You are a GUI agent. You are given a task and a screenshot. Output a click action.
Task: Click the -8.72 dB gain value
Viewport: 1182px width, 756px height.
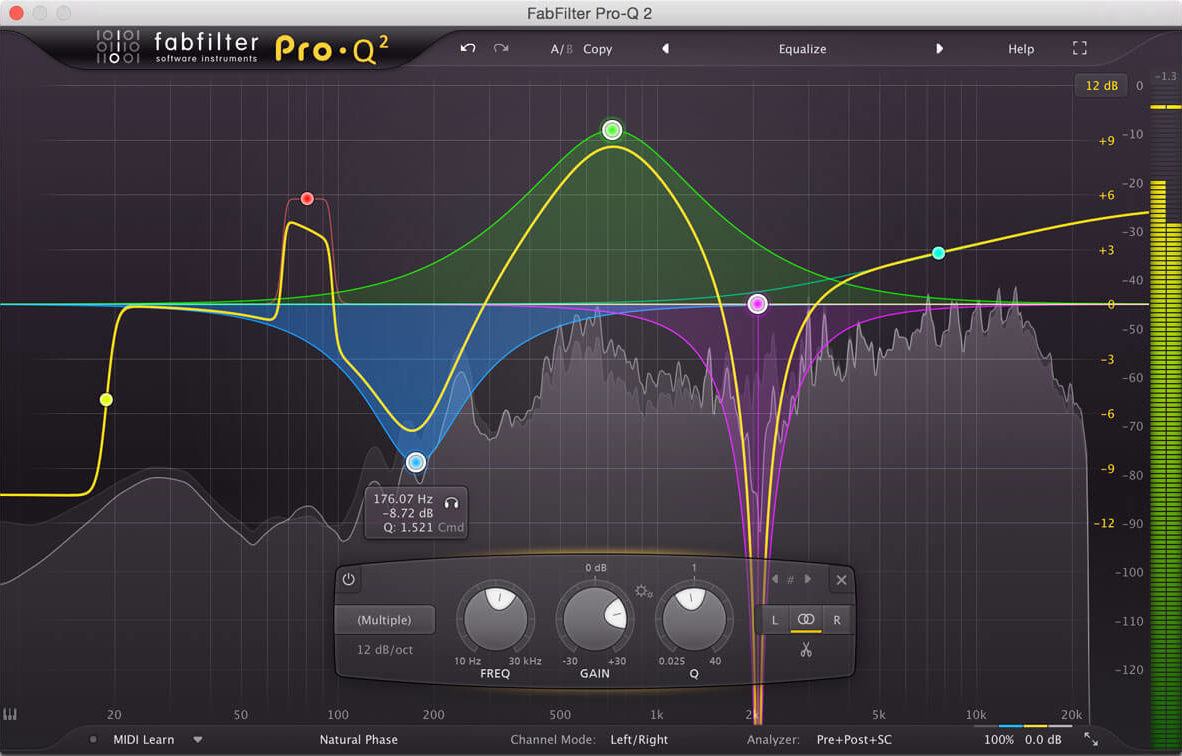408,513
